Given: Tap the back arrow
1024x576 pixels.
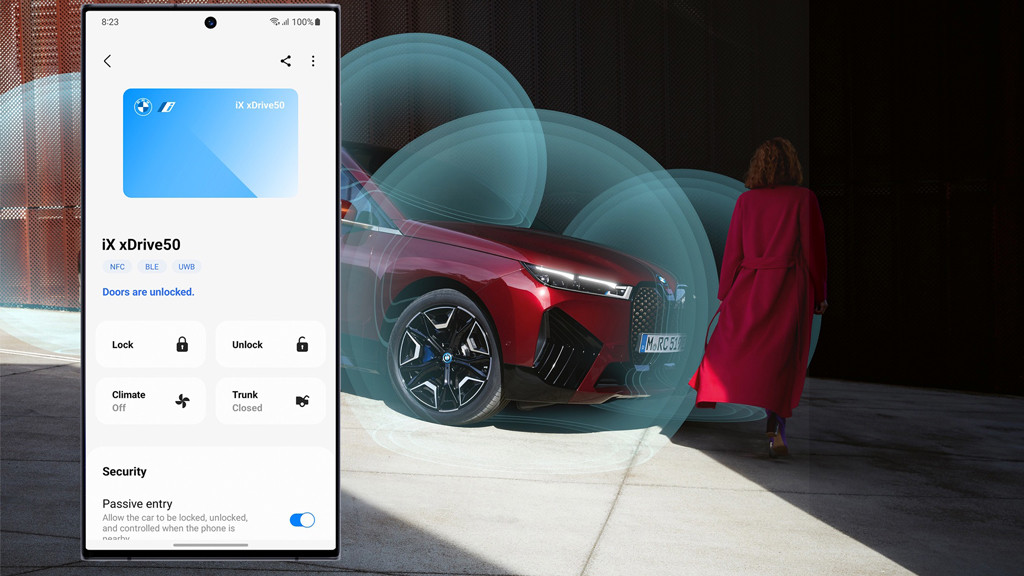Looking at the screenshot, I should point(108,61).
